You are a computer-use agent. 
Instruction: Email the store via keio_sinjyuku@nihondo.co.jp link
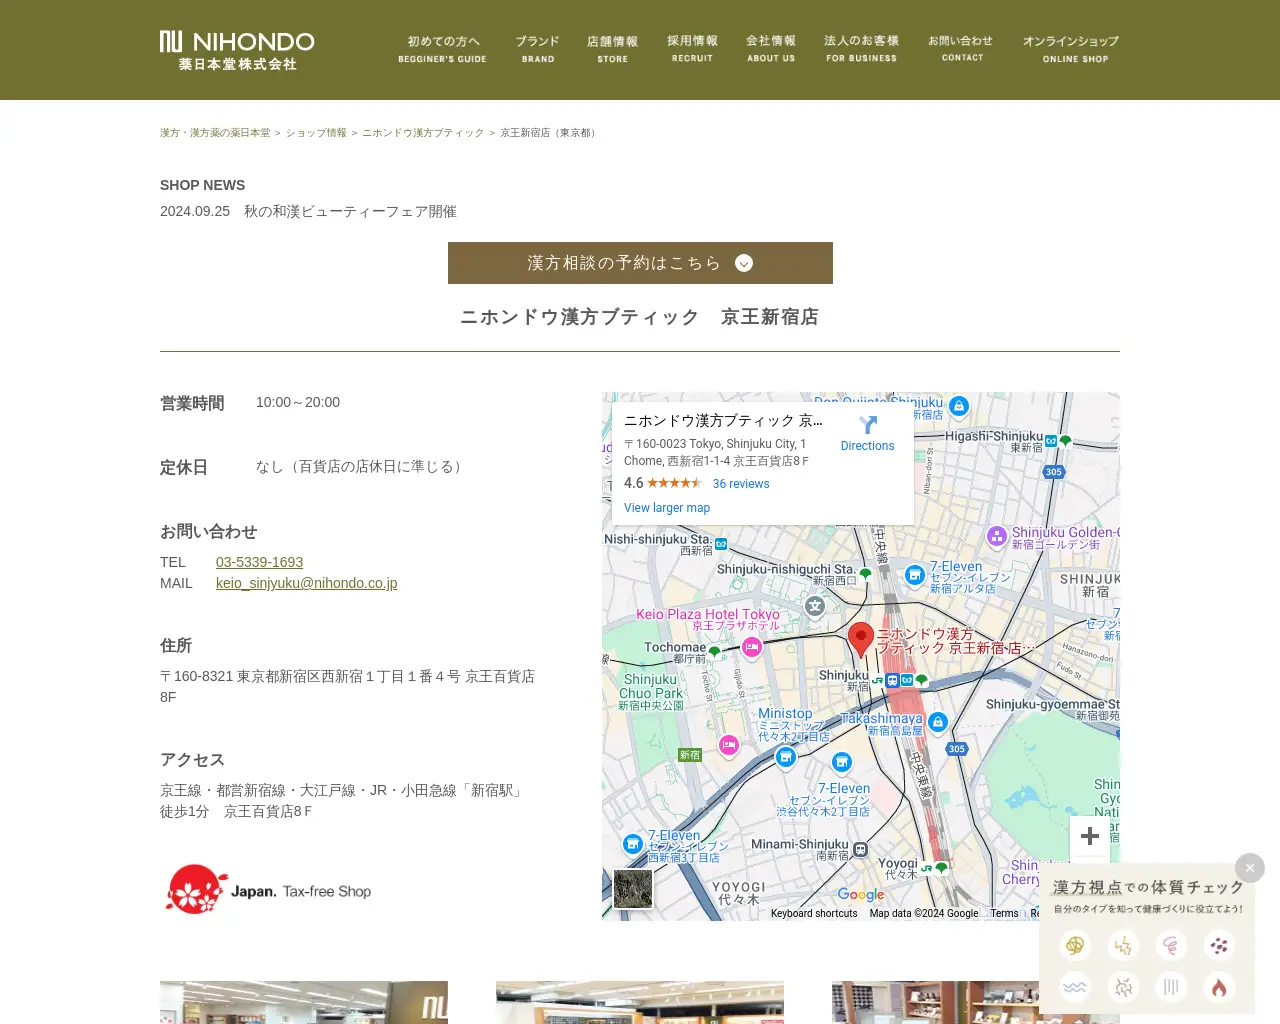(306, 583)
